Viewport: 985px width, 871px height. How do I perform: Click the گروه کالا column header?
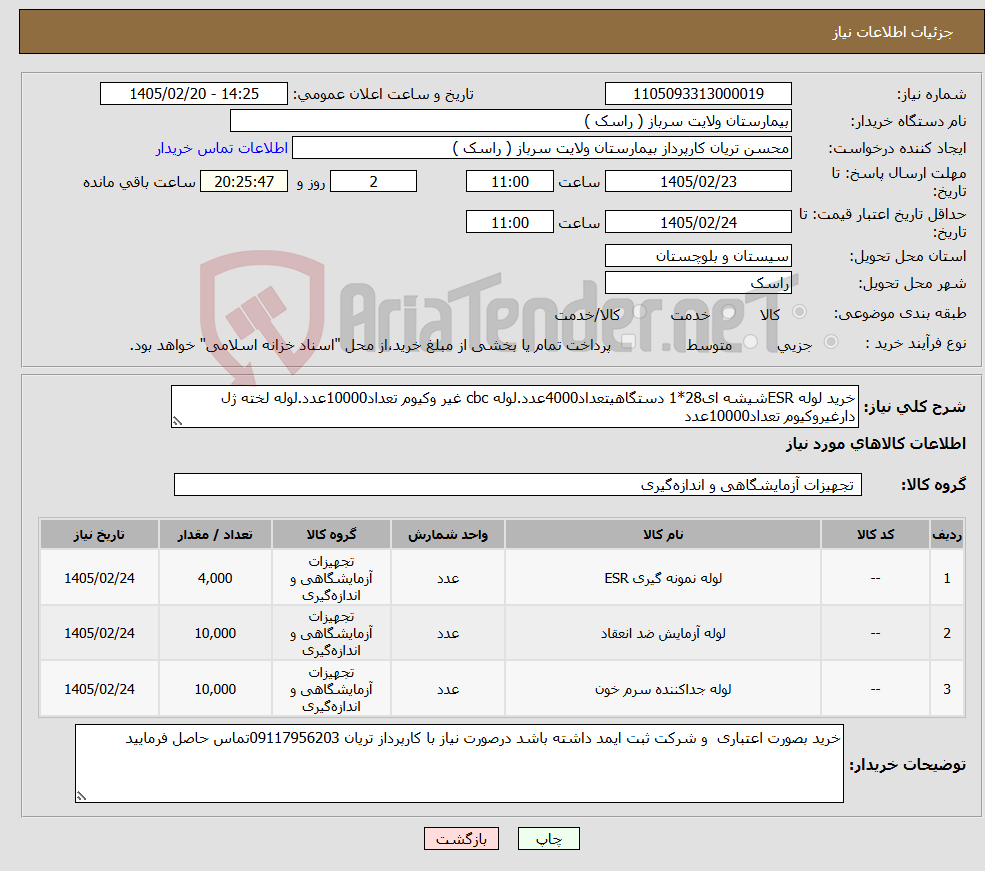point(331,534)
